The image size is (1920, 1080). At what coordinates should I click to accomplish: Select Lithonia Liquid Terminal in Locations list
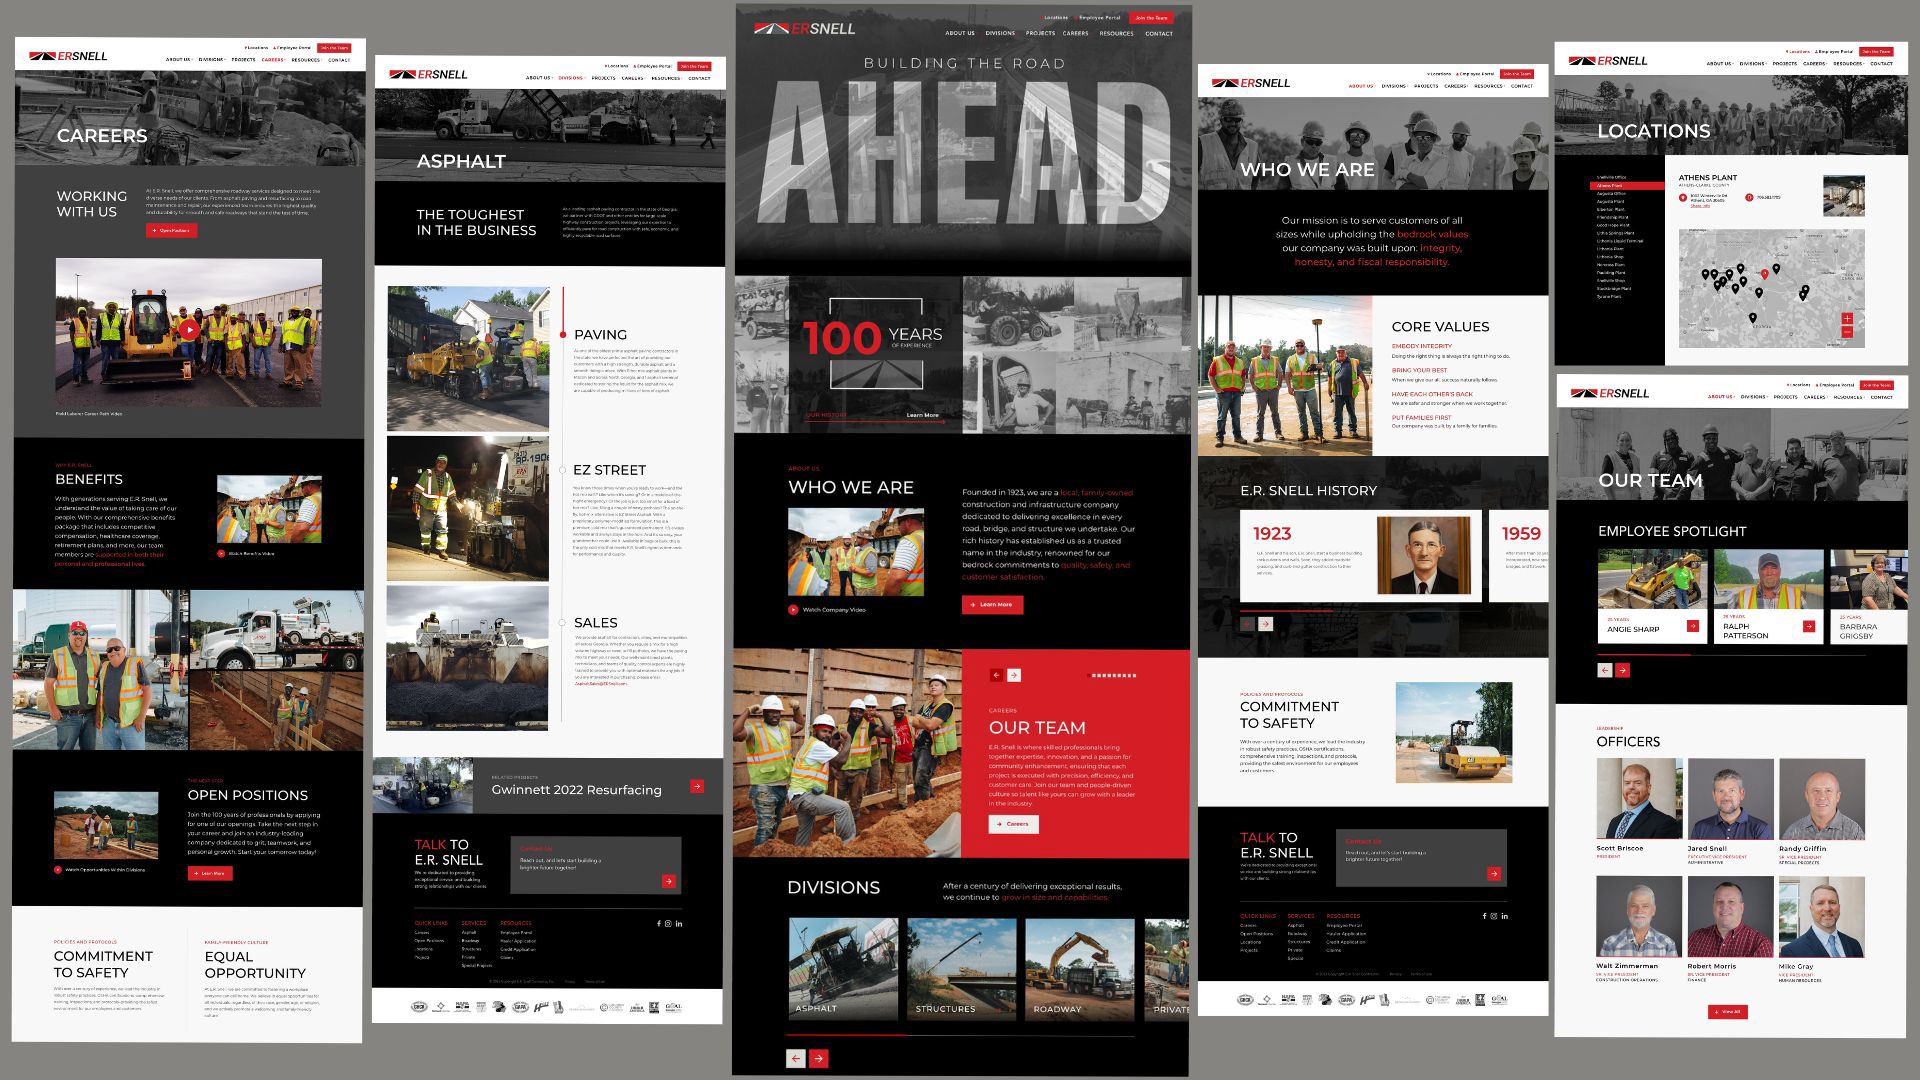1620,241
